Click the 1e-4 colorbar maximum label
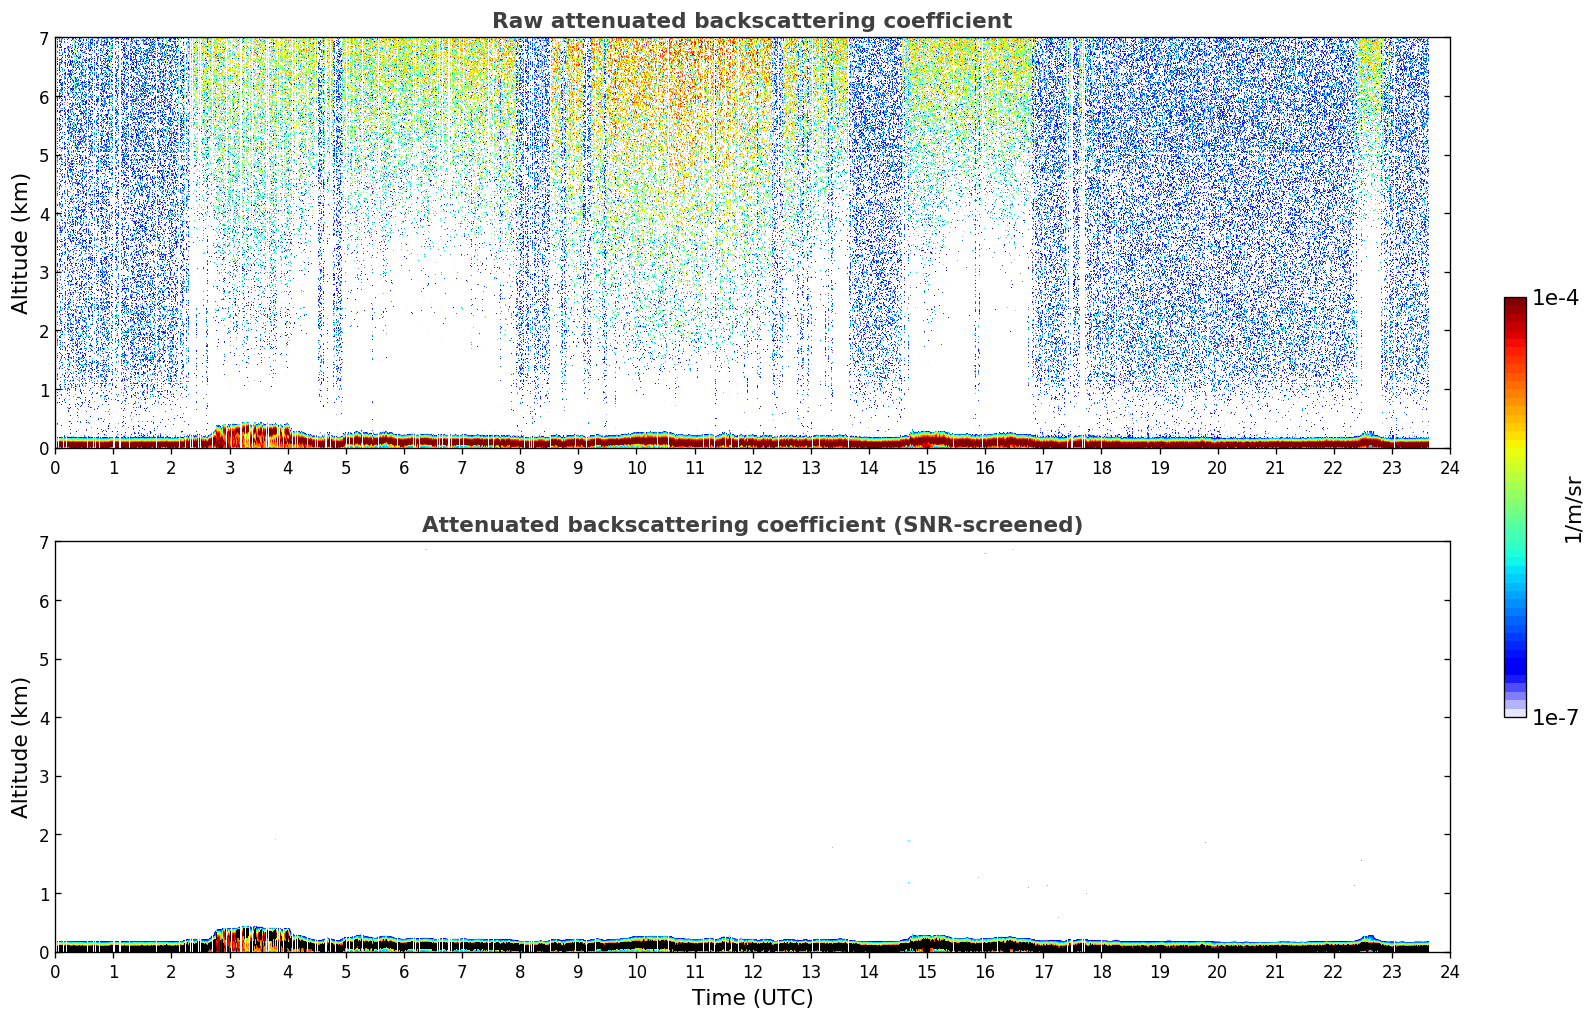 1555,298
